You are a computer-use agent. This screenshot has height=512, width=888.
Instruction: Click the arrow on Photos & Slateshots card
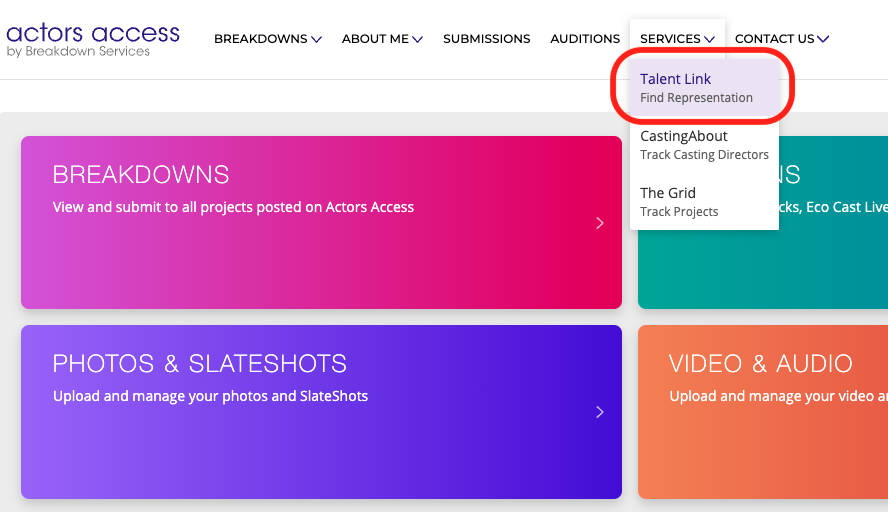[x=600, y=412]
